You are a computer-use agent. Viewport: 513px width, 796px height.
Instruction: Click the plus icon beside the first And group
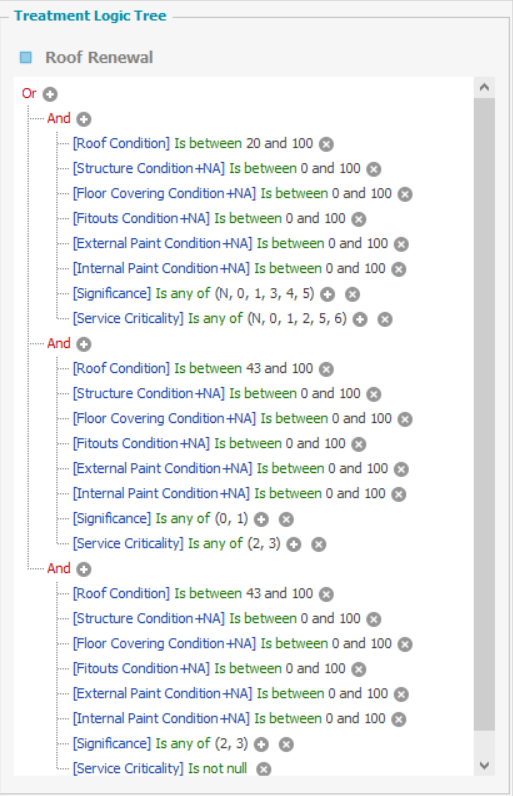(x=84, y=119)
